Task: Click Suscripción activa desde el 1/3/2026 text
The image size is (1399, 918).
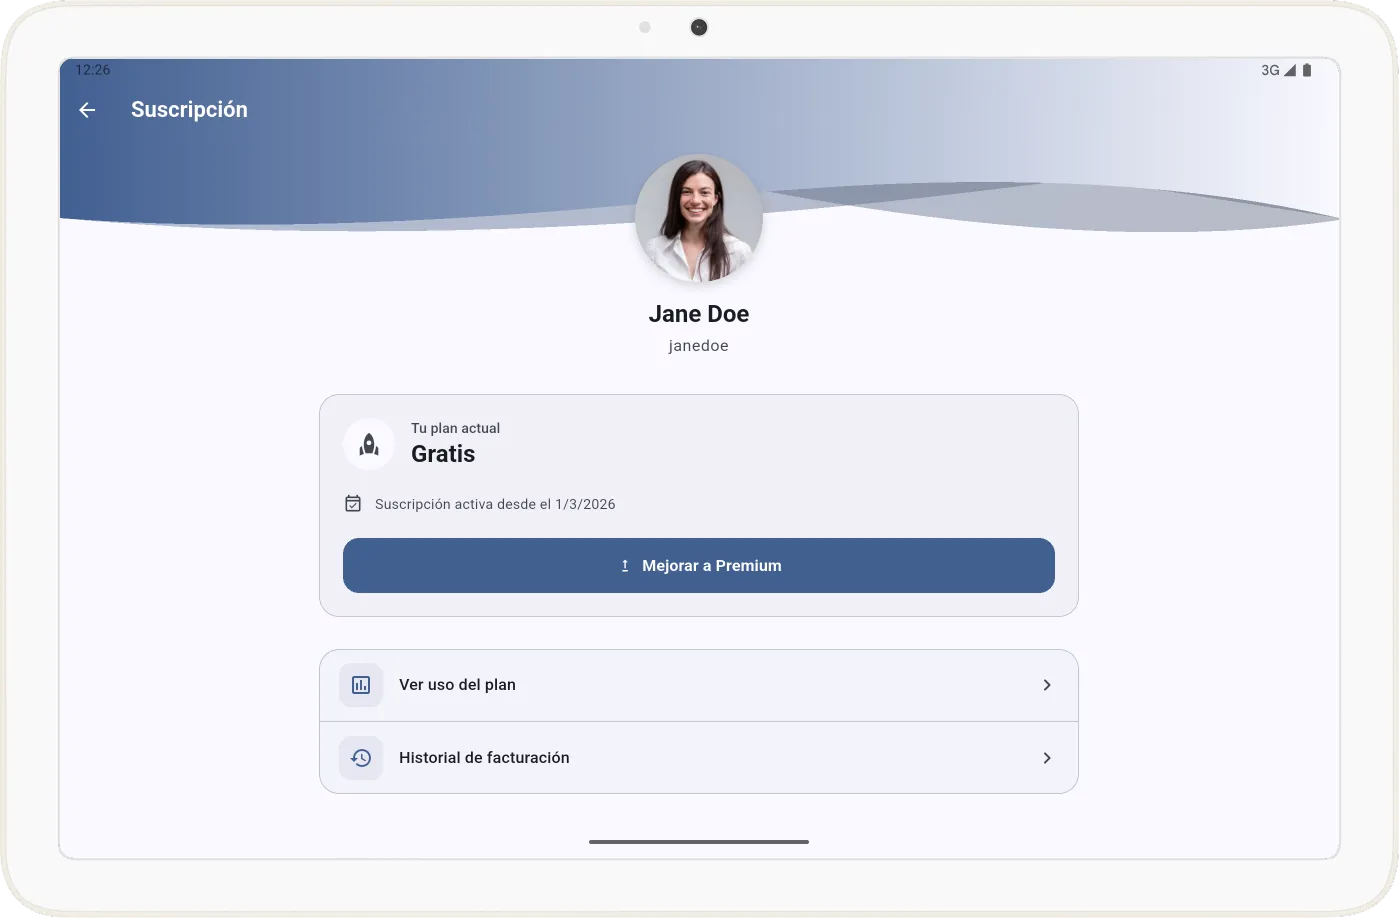Action: pos(495,504)
